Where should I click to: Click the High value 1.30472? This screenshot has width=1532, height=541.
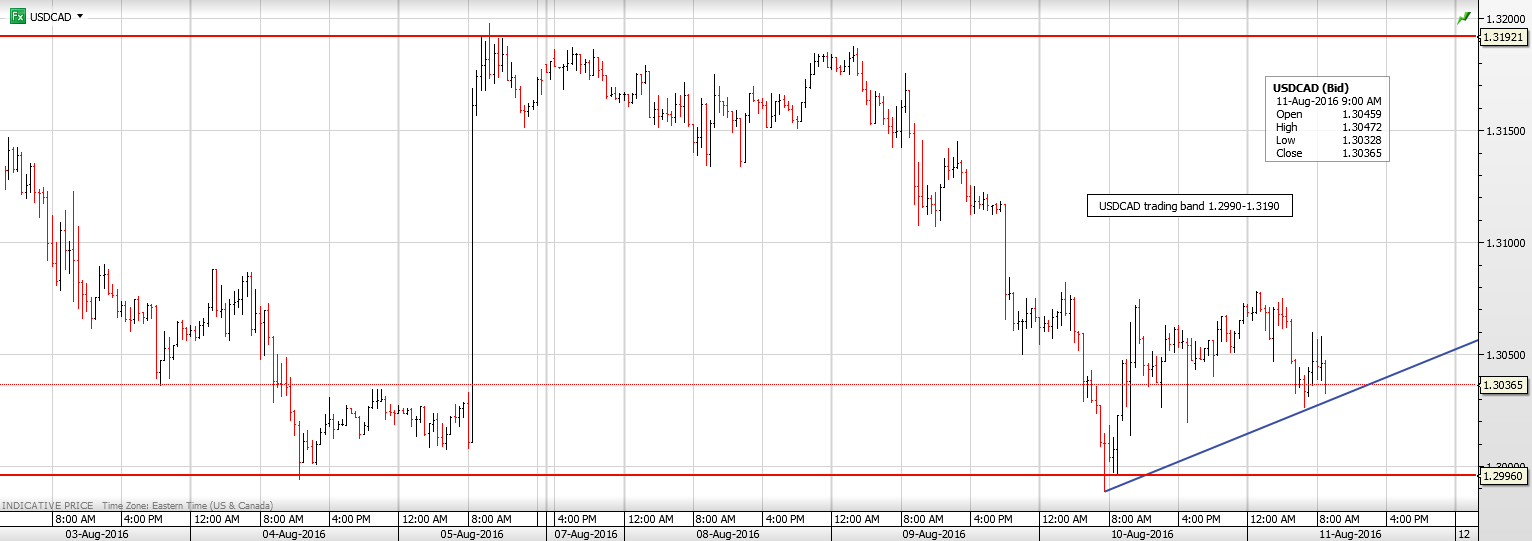click(x=1361, y=127)
